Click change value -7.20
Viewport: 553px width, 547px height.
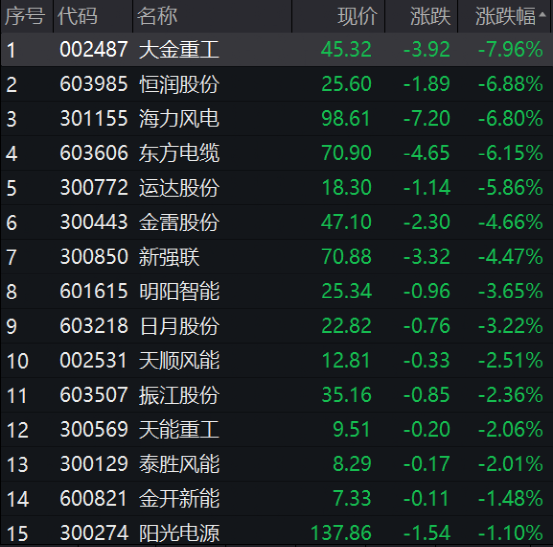(x=427, y=118)
